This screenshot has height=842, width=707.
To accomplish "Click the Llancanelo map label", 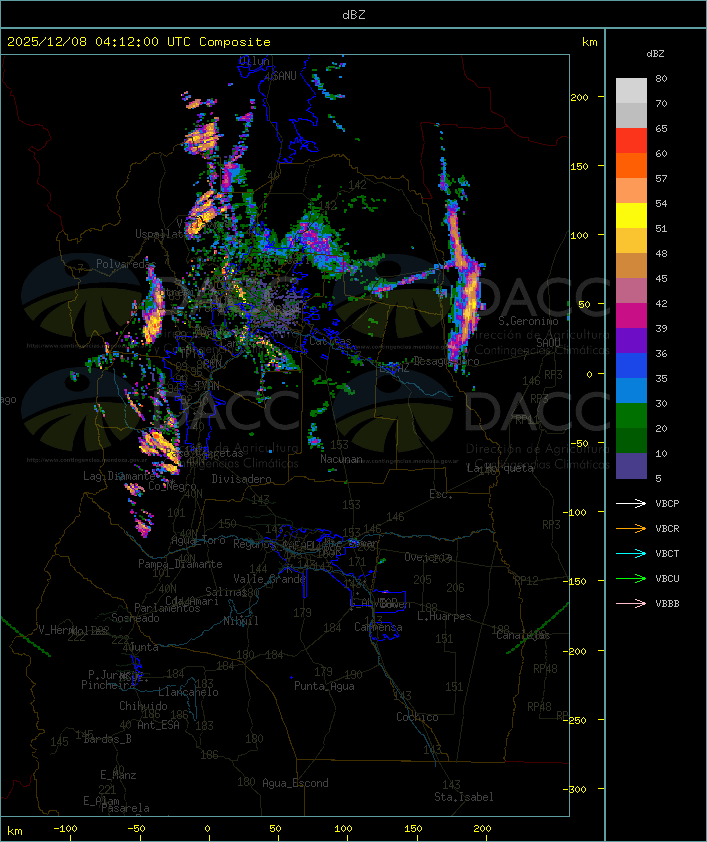I will pyautogui.click(x=188, y=692).
